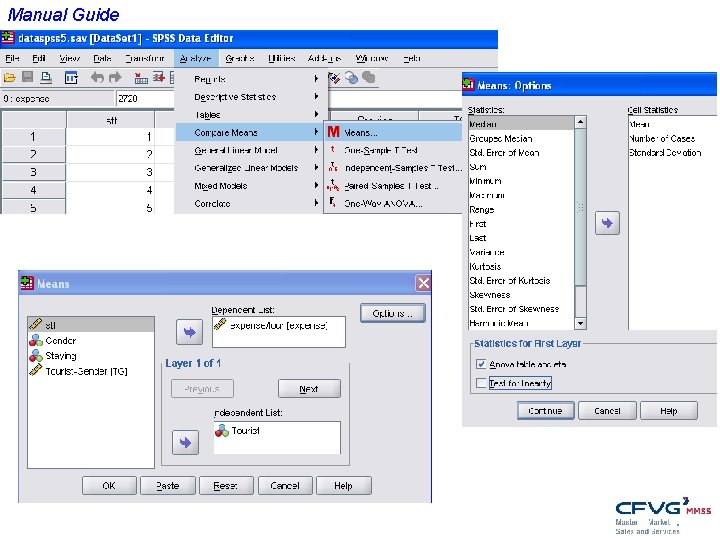This screenshot has height=540, width=720.
Task: Expand Reports submenu
Action: pyautogui.click(x=252, y=79)
